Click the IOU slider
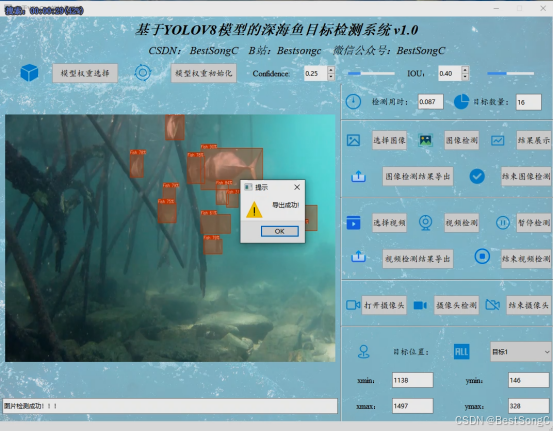The height and width of the screenshot is (432, 554). point(511,73)
